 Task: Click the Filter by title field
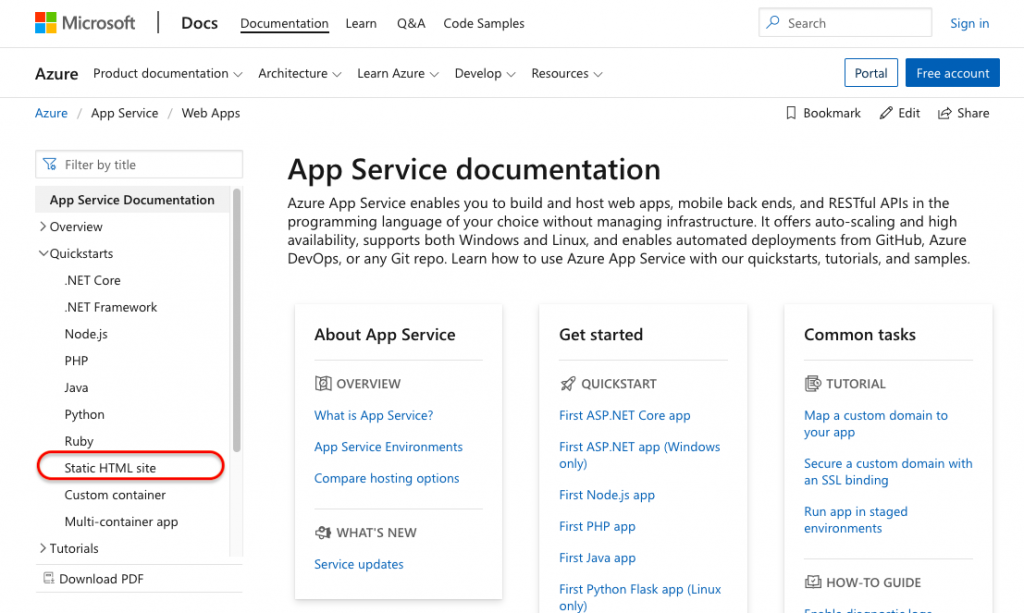coord(139,165)
